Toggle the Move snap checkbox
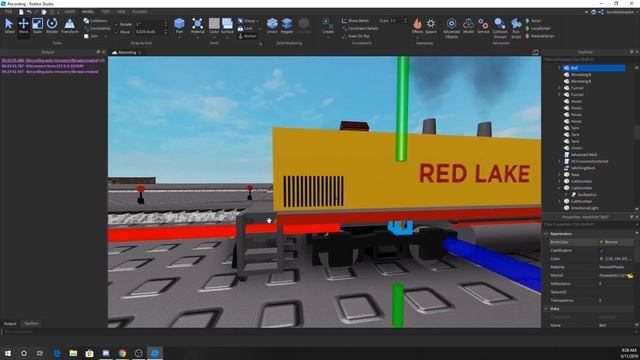The width and height of the screenshot is (640, 360). [116, 32]
